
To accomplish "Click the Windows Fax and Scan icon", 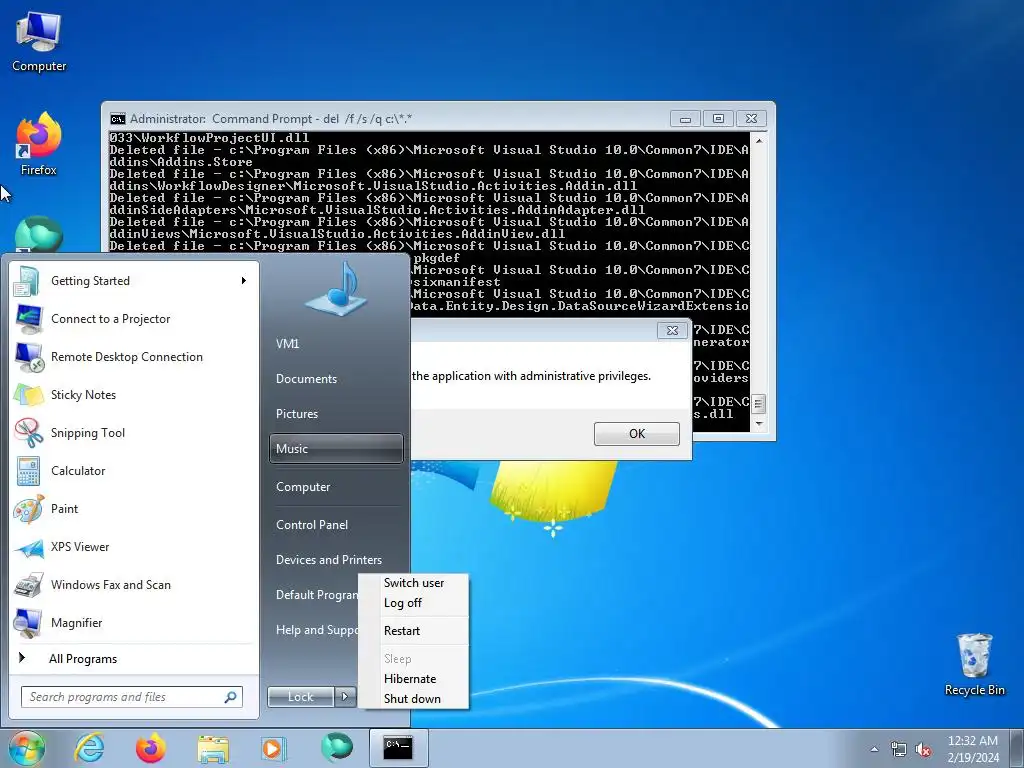I will 28,585.
